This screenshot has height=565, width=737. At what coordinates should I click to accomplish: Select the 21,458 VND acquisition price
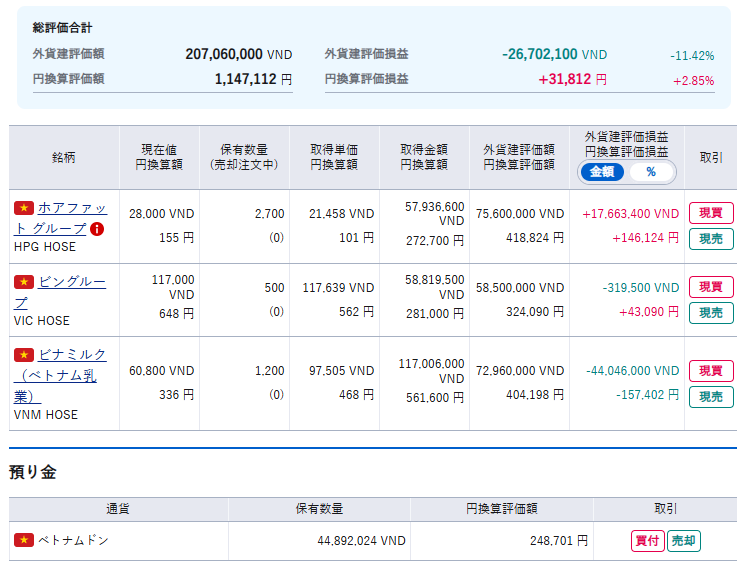(342, 214)
